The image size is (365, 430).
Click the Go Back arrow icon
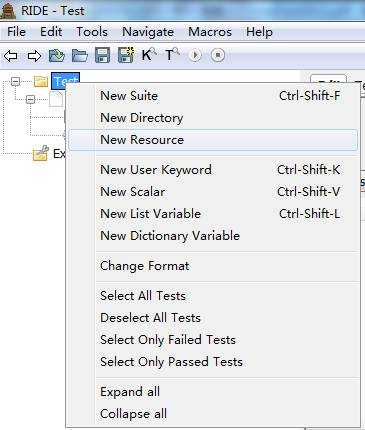click(x=11, y=55)
